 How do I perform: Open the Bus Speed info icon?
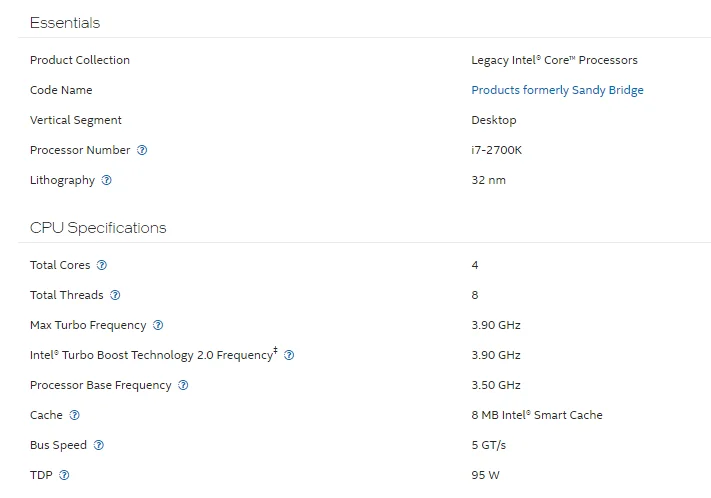(99, 445)
